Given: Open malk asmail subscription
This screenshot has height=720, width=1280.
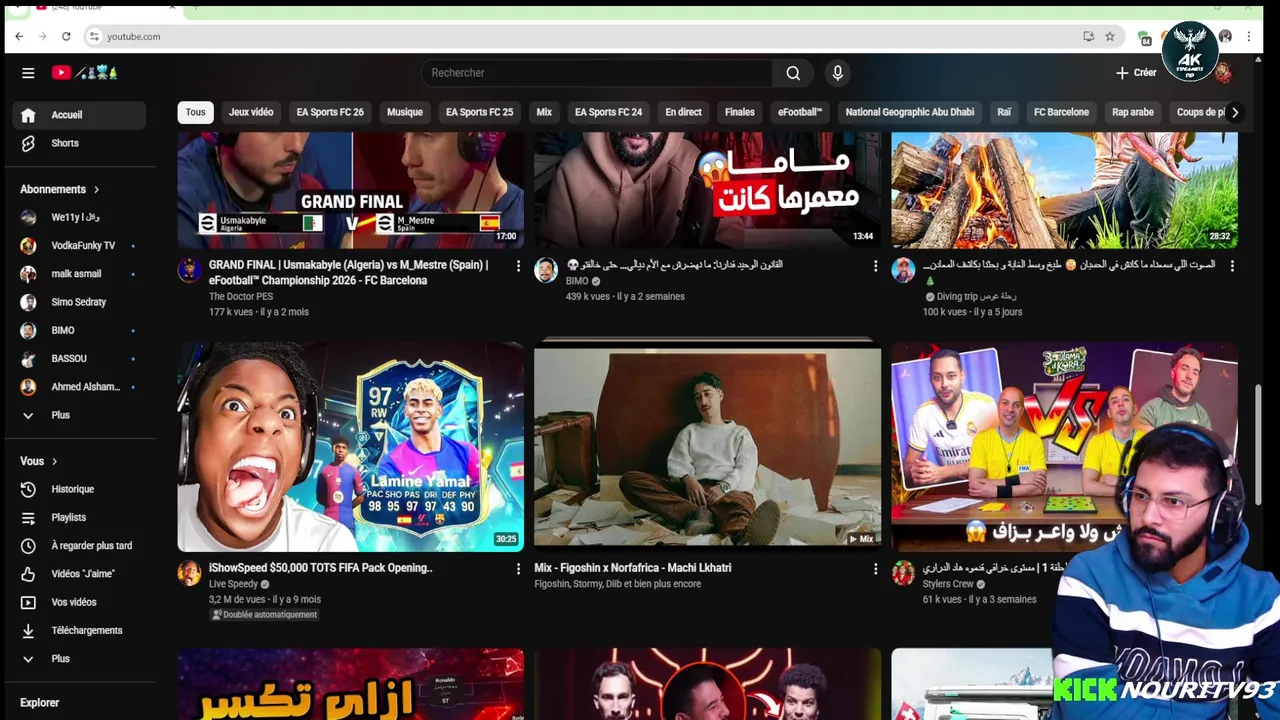Looking at the screenshot, I should tap(80, 274).
